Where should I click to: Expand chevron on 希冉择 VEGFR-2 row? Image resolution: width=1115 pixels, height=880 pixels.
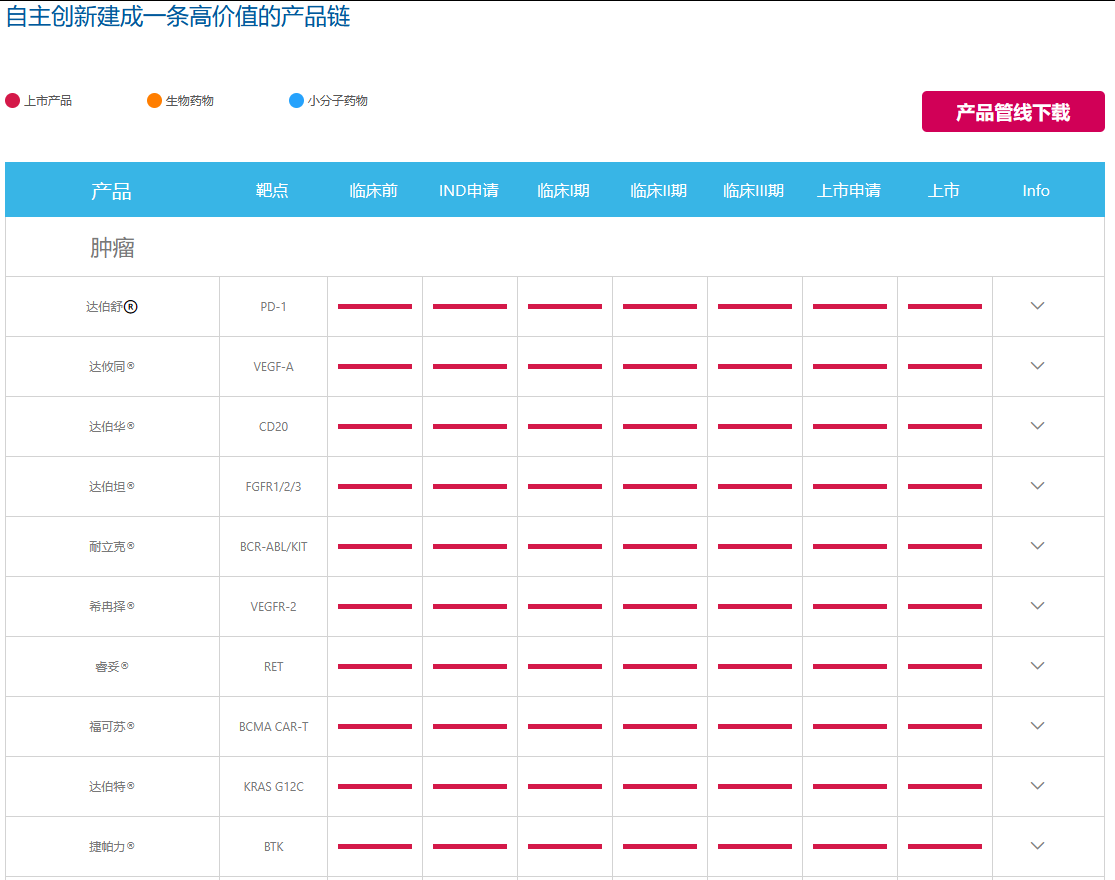tap(1037, 606)
